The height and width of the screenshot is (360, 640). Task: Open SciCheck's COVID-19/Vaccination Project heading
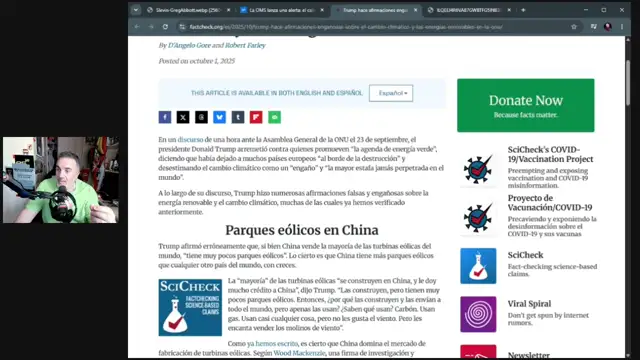pyautogui.click(x=550, y=154)
